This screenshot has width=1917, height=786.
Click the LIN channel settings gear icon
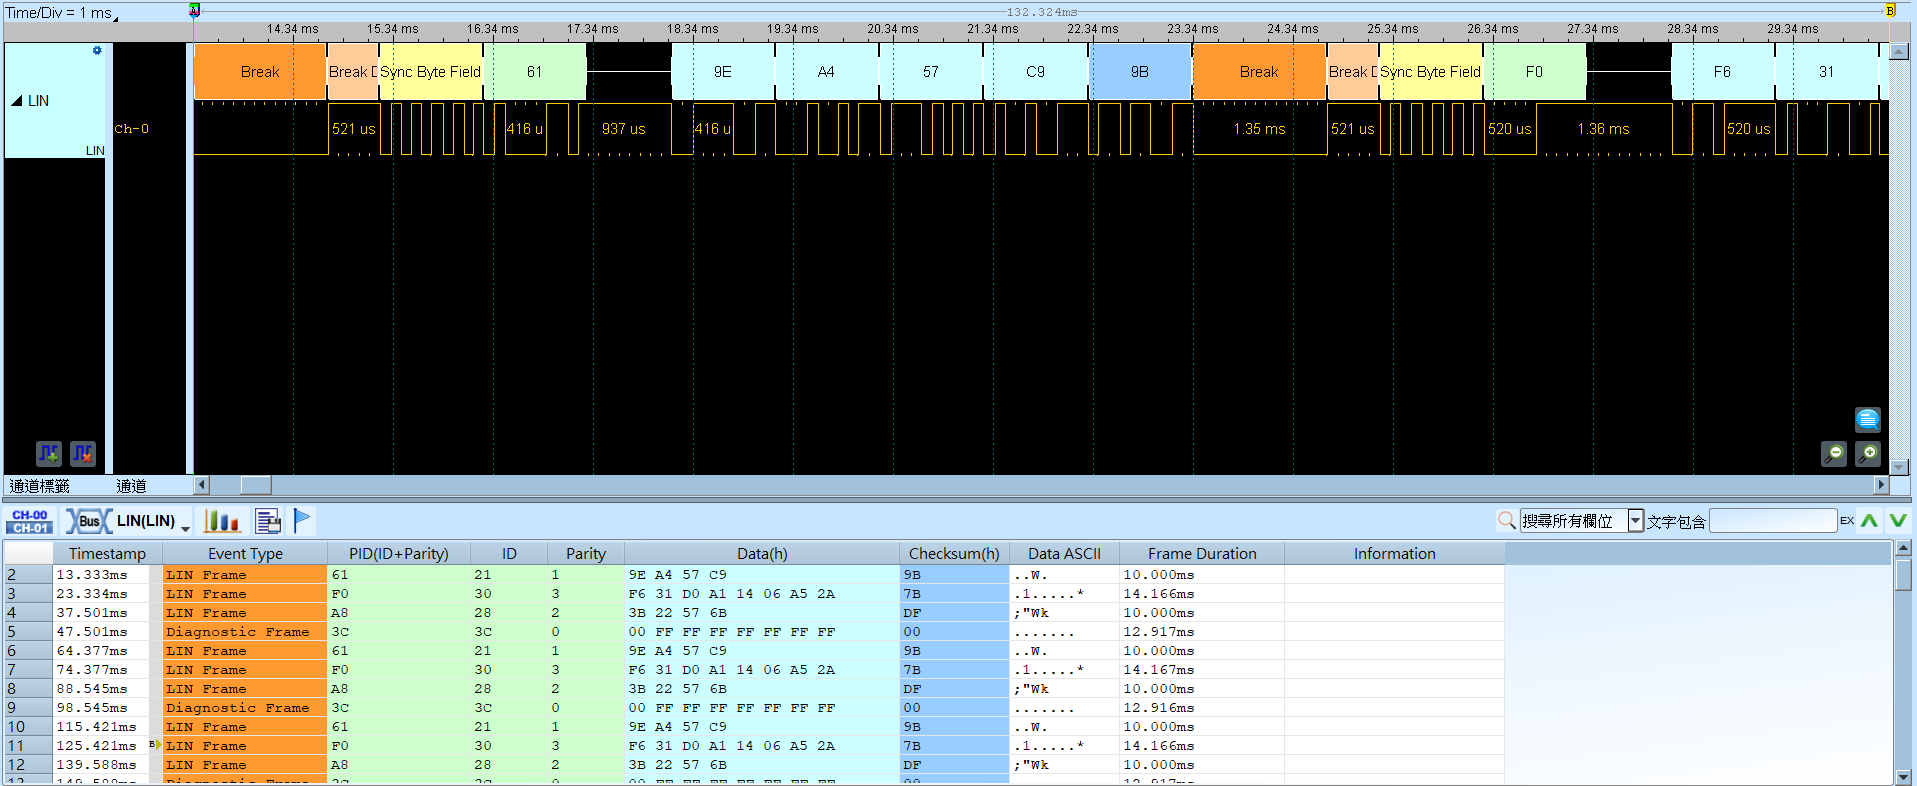click(x=97, y=50)
